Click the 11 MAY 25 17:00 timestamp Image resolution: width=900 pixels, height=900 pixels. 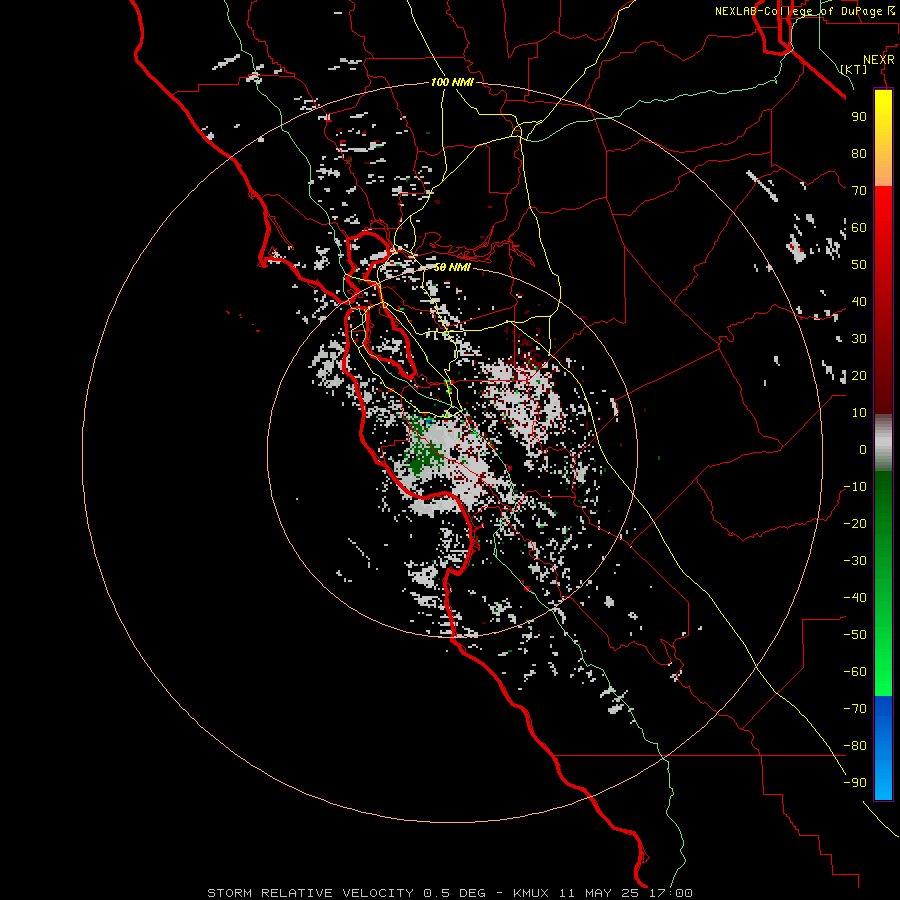[x=626, y=893]
